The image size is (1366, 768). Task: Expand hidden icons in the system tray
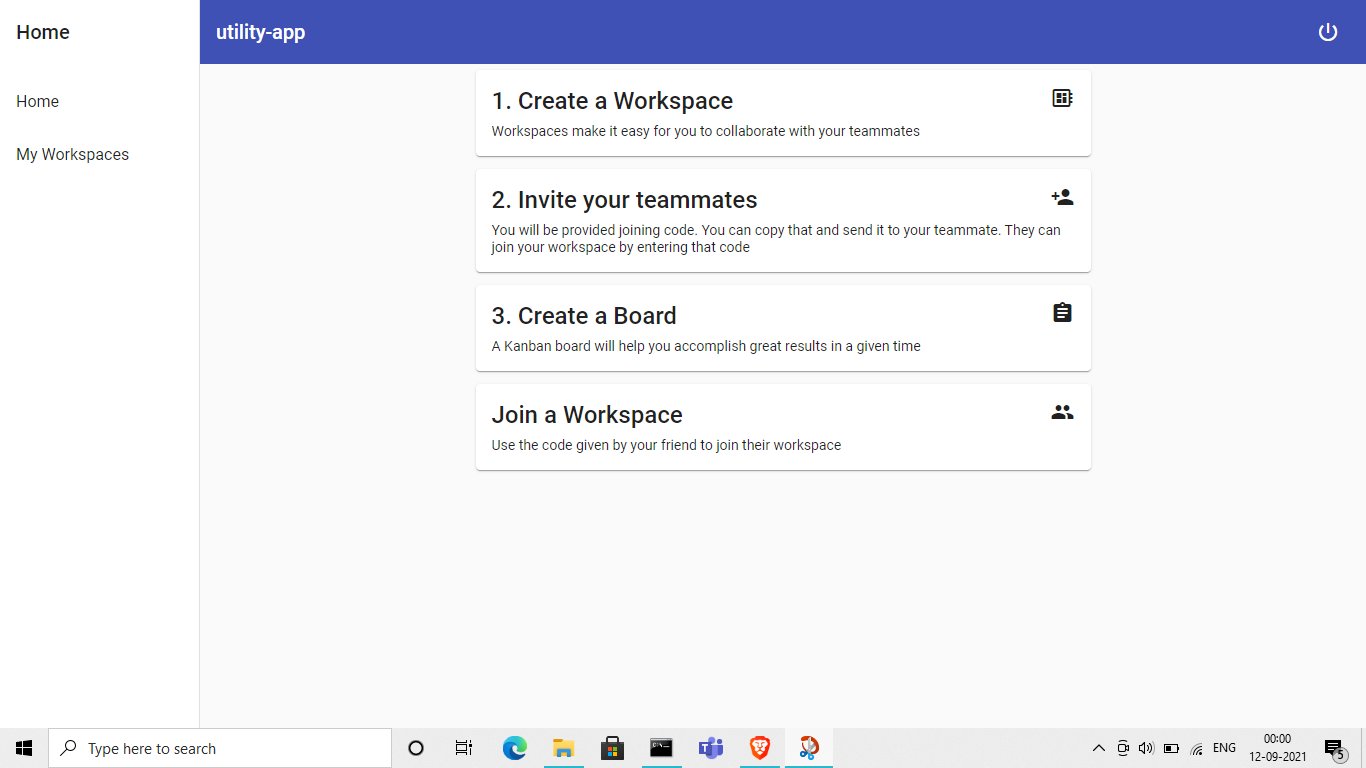1098,747
